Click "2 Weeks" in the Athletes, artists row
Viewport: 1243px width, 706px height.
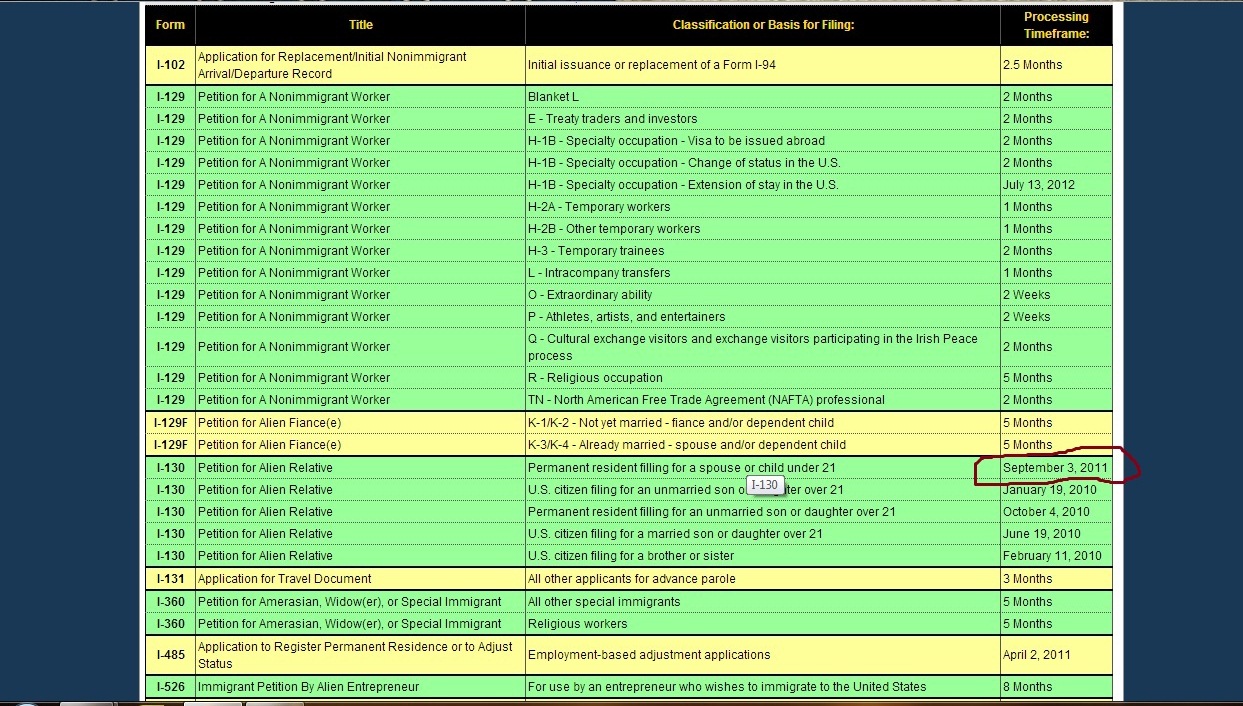(1027, 317)
